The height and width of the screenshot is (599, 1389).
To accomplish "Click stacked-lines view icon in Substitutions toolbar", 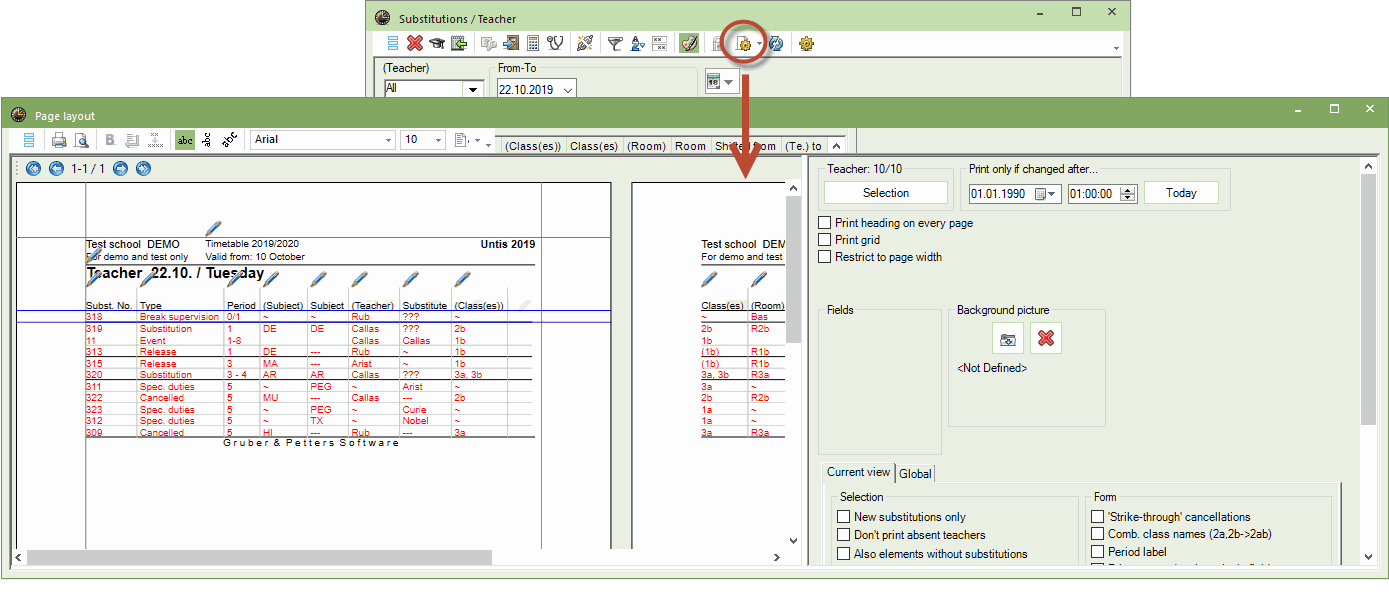I will pos(393,43).
